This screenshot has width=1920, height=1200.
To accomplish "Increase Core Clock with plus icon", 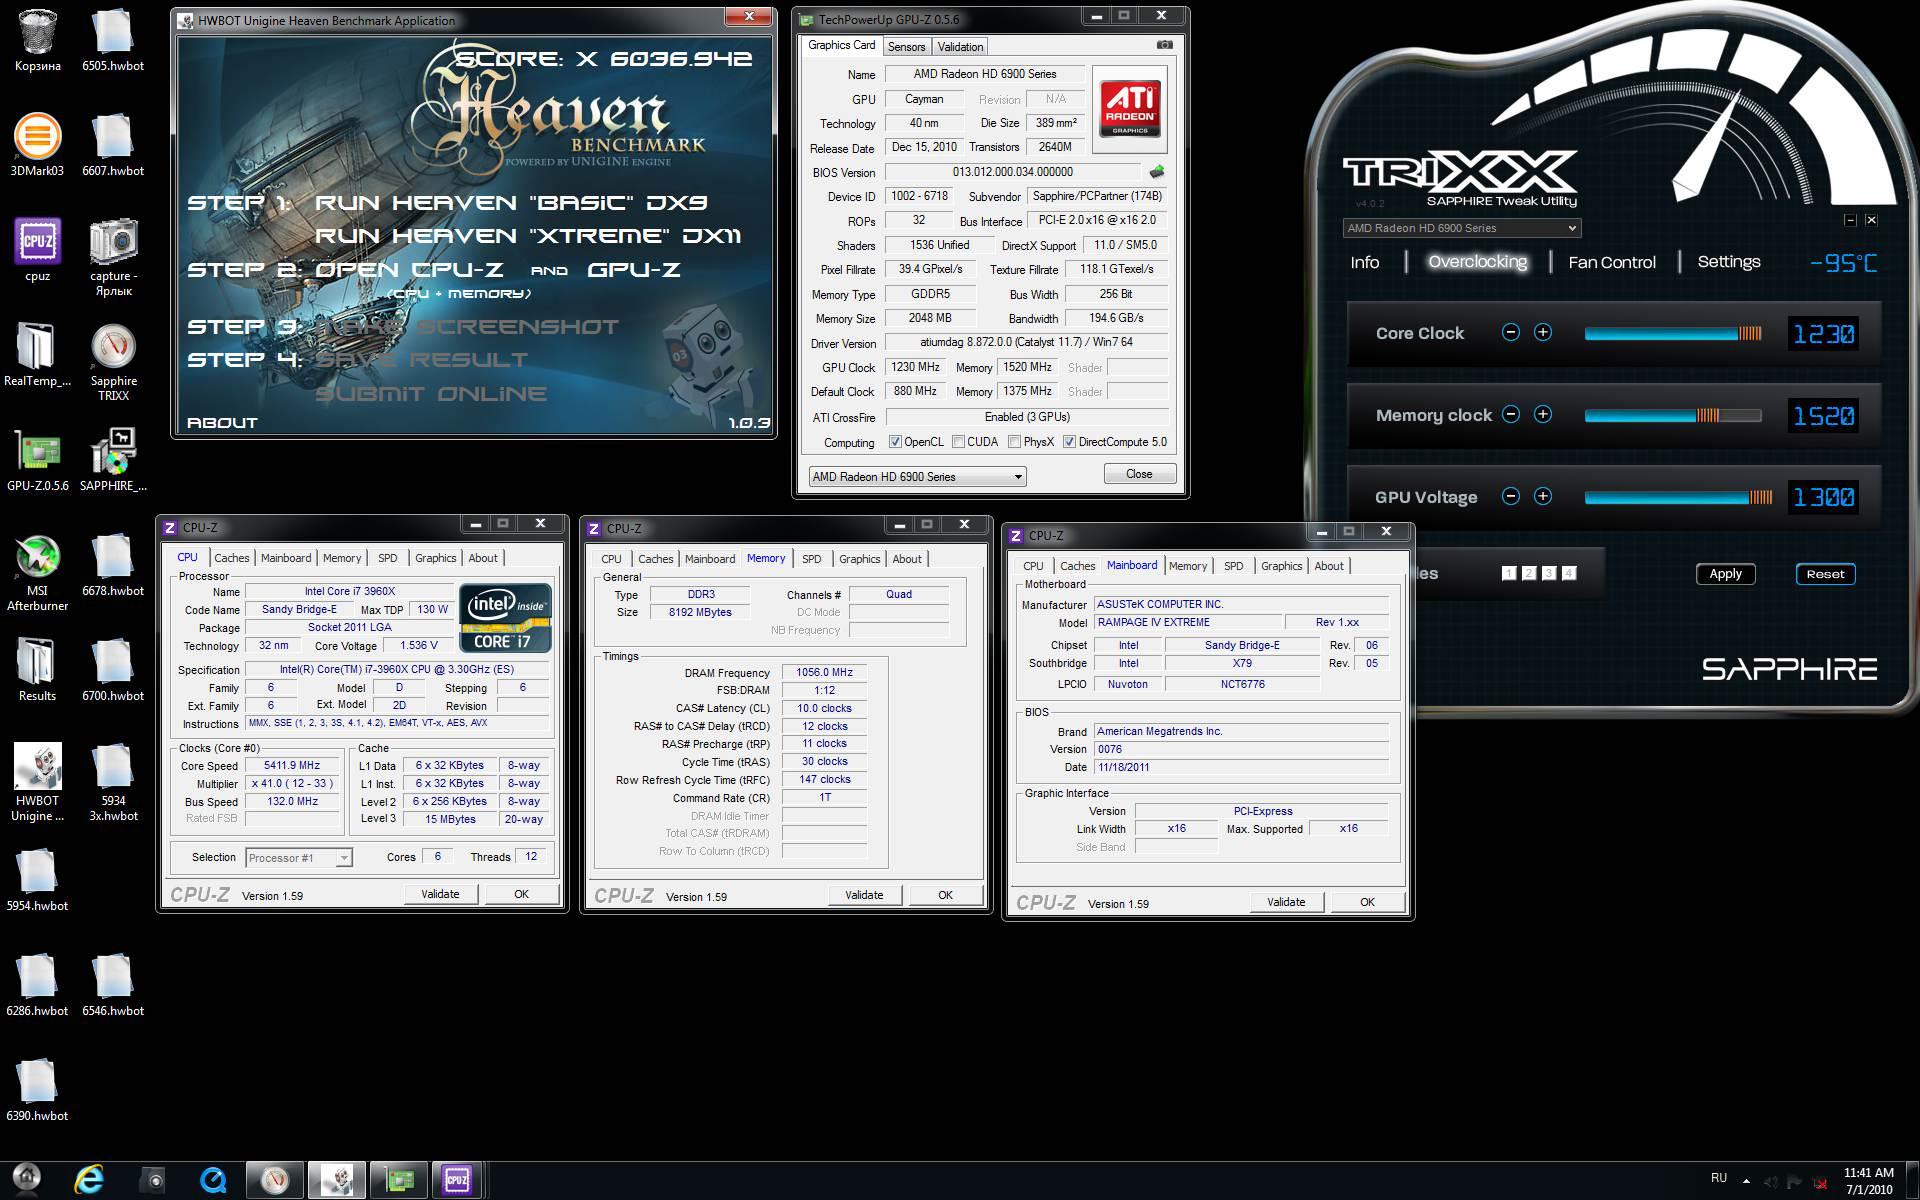I will click(1543, 332).
